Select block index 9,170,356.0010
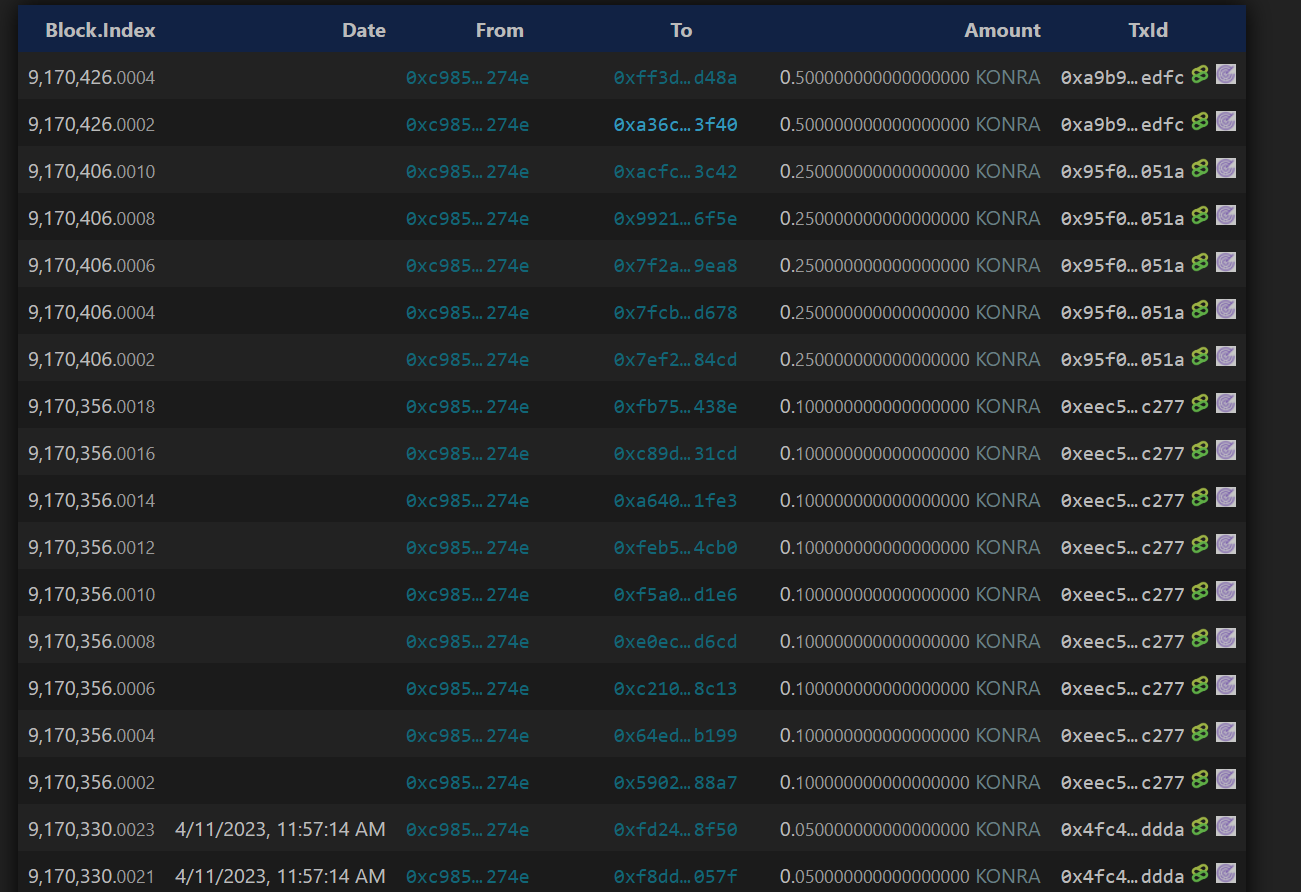The height and width of the screenshot is (892, 1301). click(x=92, y=594)
